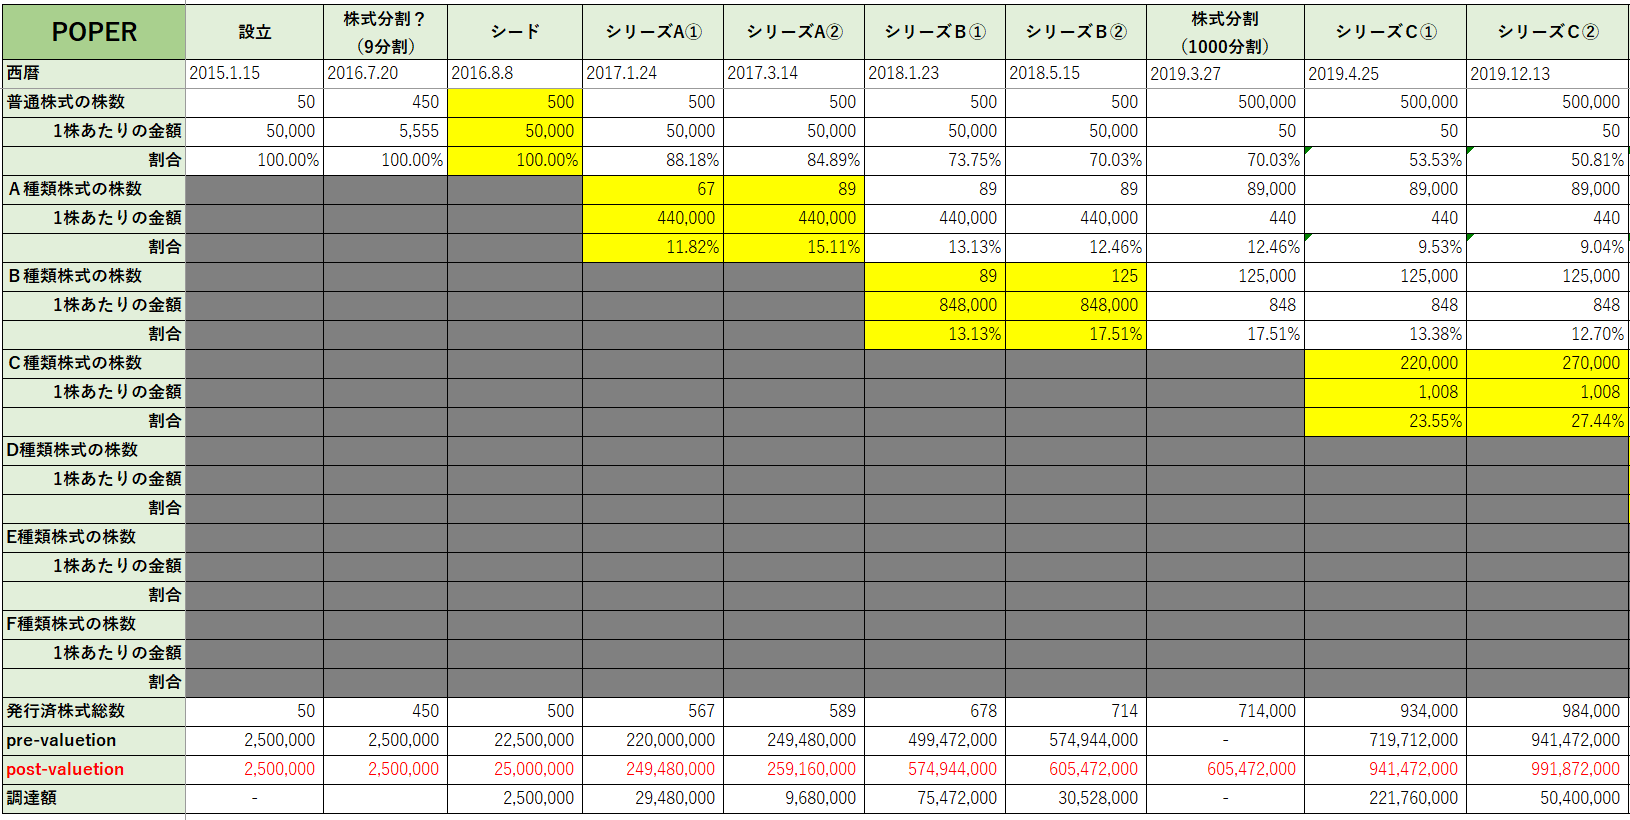The height and width of the screenshot is (820, 1630).
Task: Click funding amount cell 221,760,000
Action: pos(1386,798)
